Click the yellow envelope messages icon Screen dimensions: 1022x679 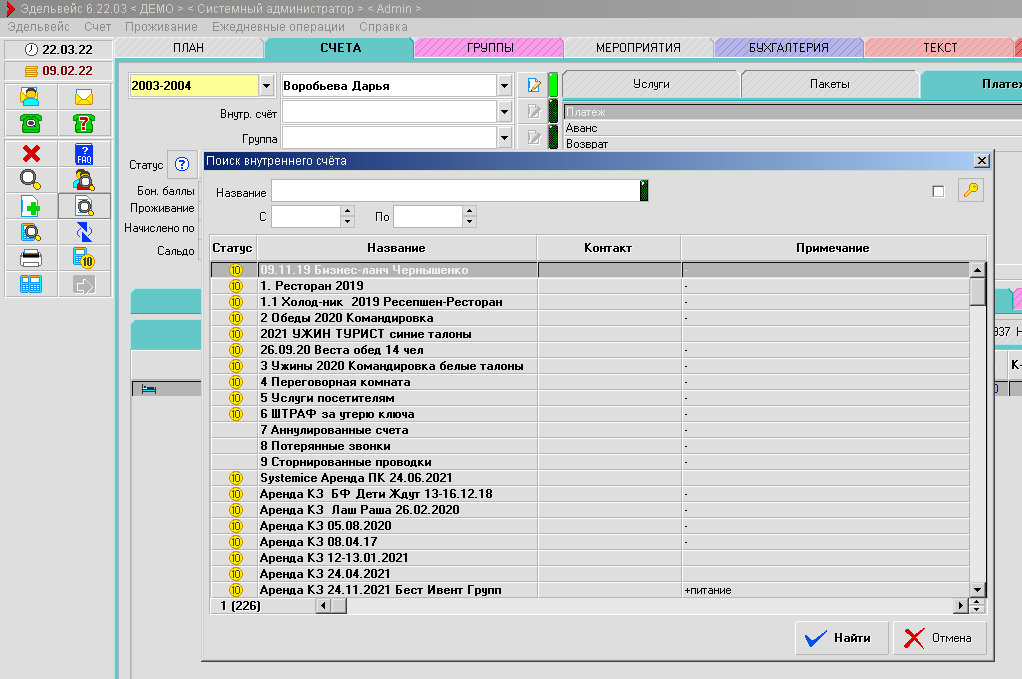(x=84, y=97)
